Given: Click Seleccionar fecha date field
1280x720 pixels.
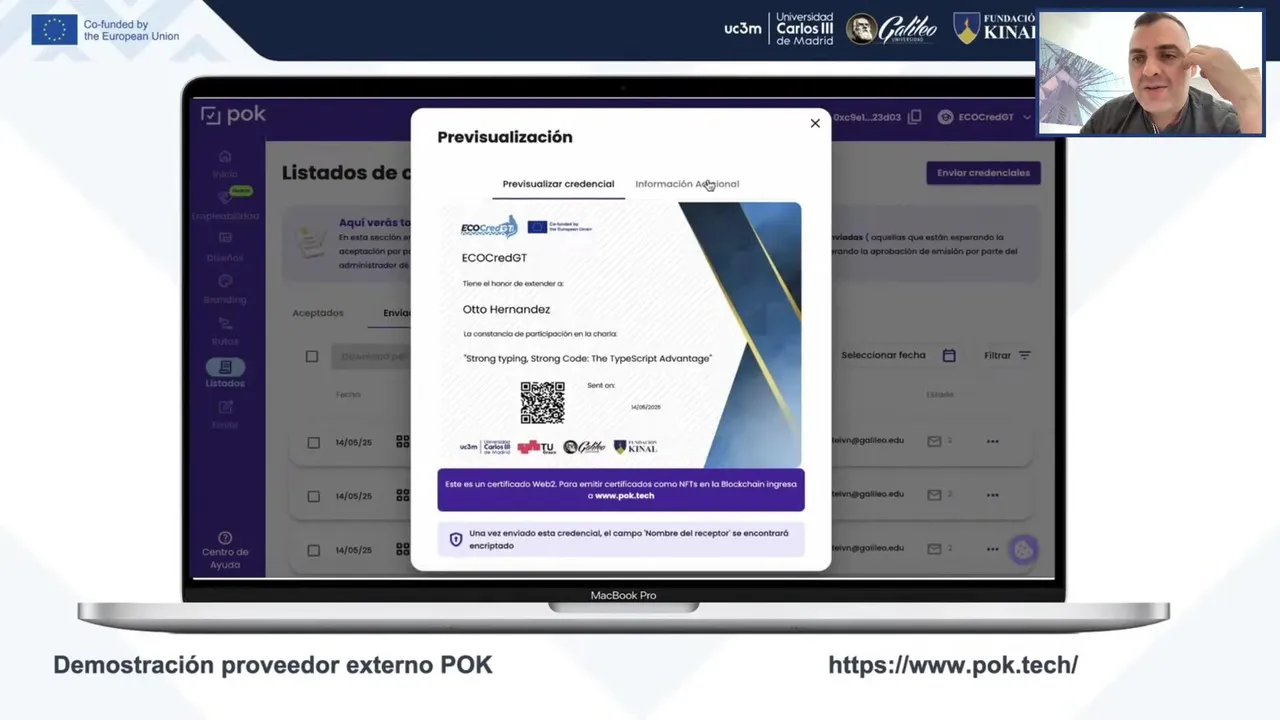Looking at the screenshot, I should click(x=898, y=355).
